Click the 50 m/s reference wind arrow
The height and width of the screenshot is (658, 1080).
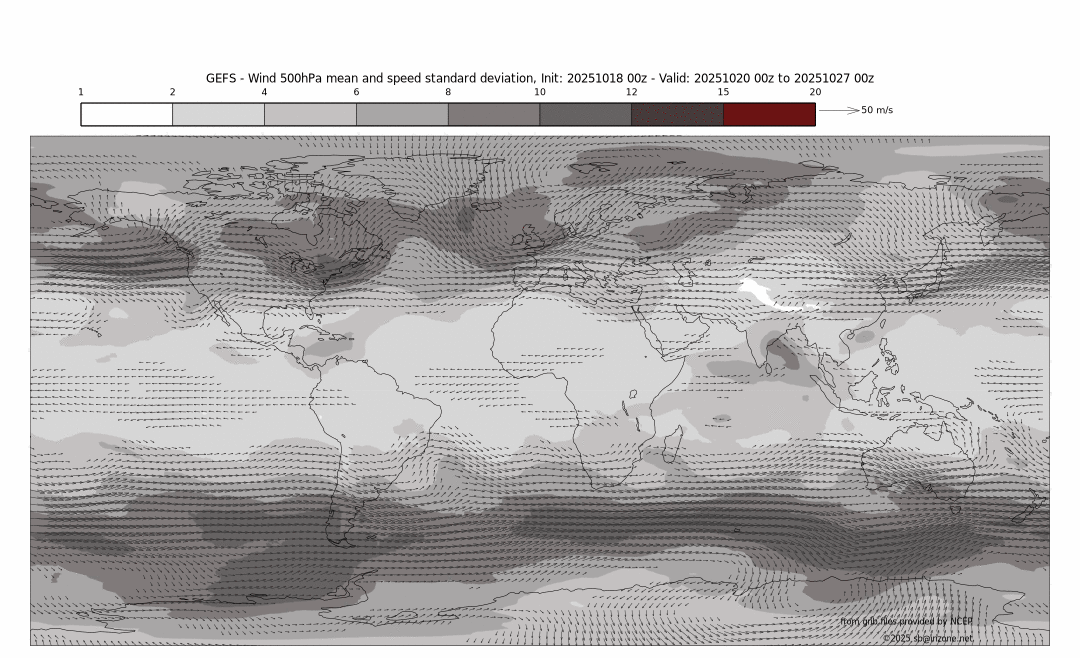click(839, 110)
